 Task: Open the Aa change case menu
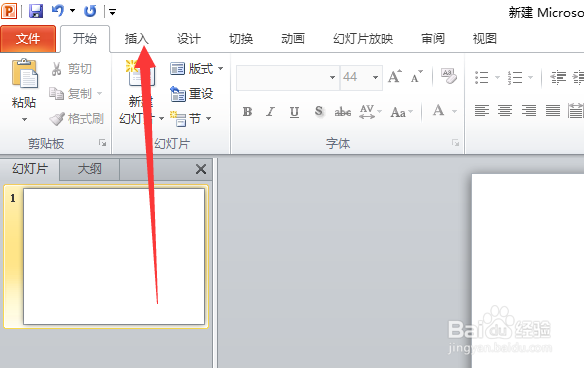(x=402, y=112)
